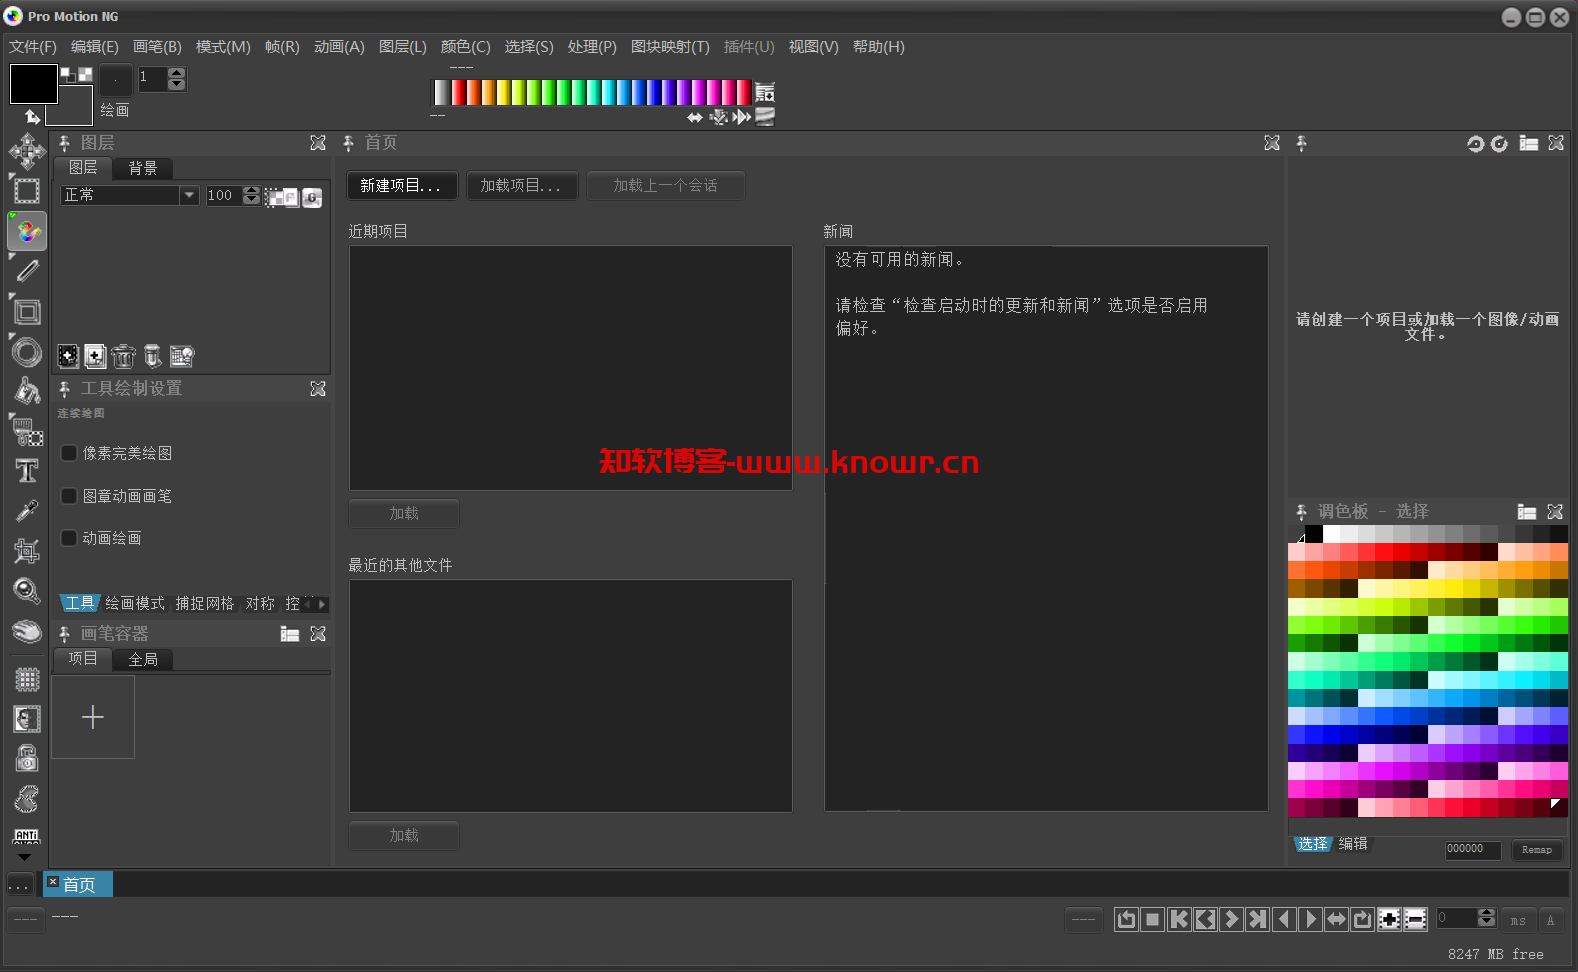The image size is (1578, 972).
Task: Open the palette panel options menu icon
Action: (x=1527, y=512)
